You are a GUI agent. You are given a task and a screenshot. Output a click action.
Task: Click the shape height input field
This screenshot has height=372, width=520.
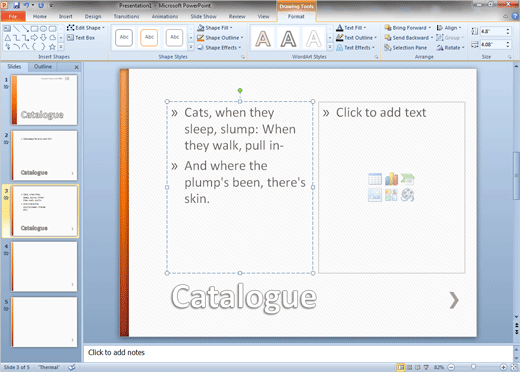tap(492, 31)
